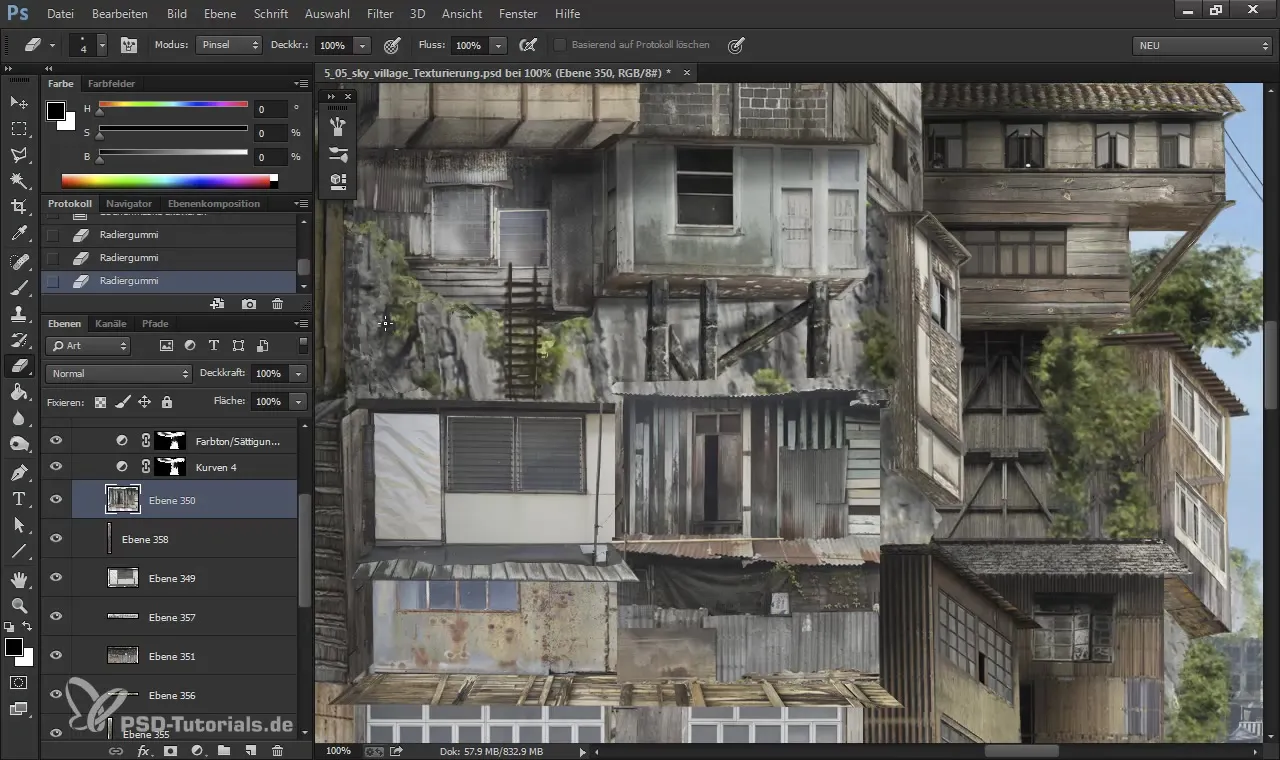The image size is (1280, 760).
Task: Select the Eyedropper tool
Action: pyautogui.click(x=19, y=234)
